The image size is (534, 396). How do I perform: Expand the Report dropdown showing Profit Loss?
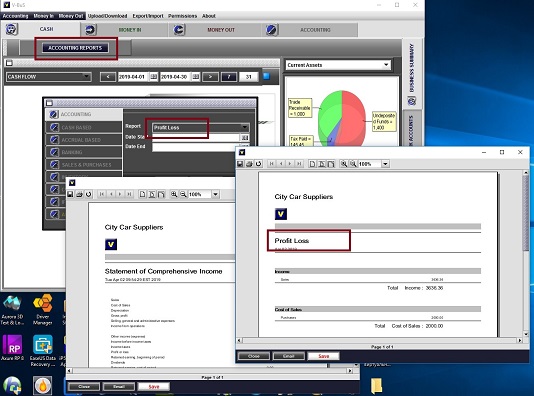(201, 127)
